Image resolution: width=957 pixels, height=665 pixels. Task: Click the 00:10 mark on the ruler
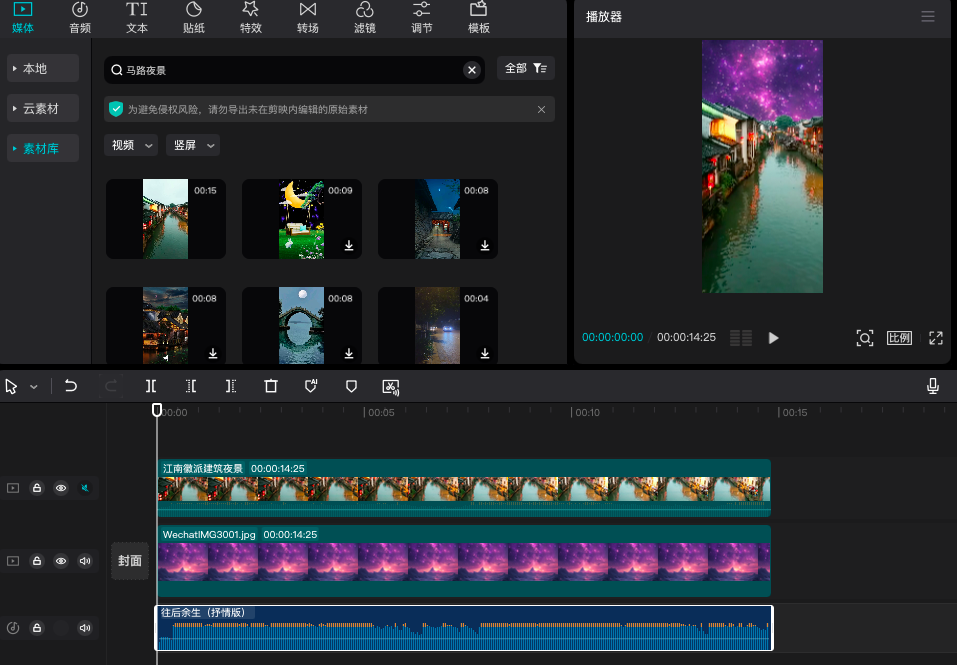[587, 412]
